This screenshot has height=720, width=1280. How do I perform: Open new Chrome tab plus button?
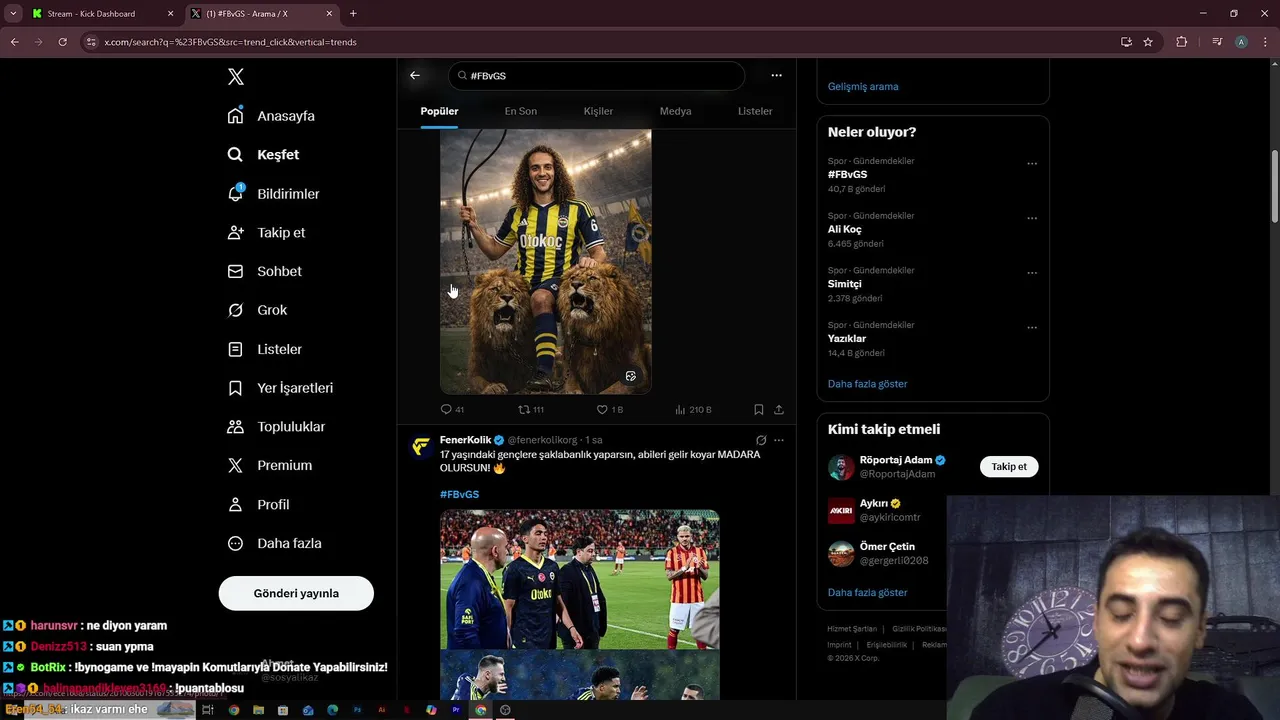(x=353, y=14)
